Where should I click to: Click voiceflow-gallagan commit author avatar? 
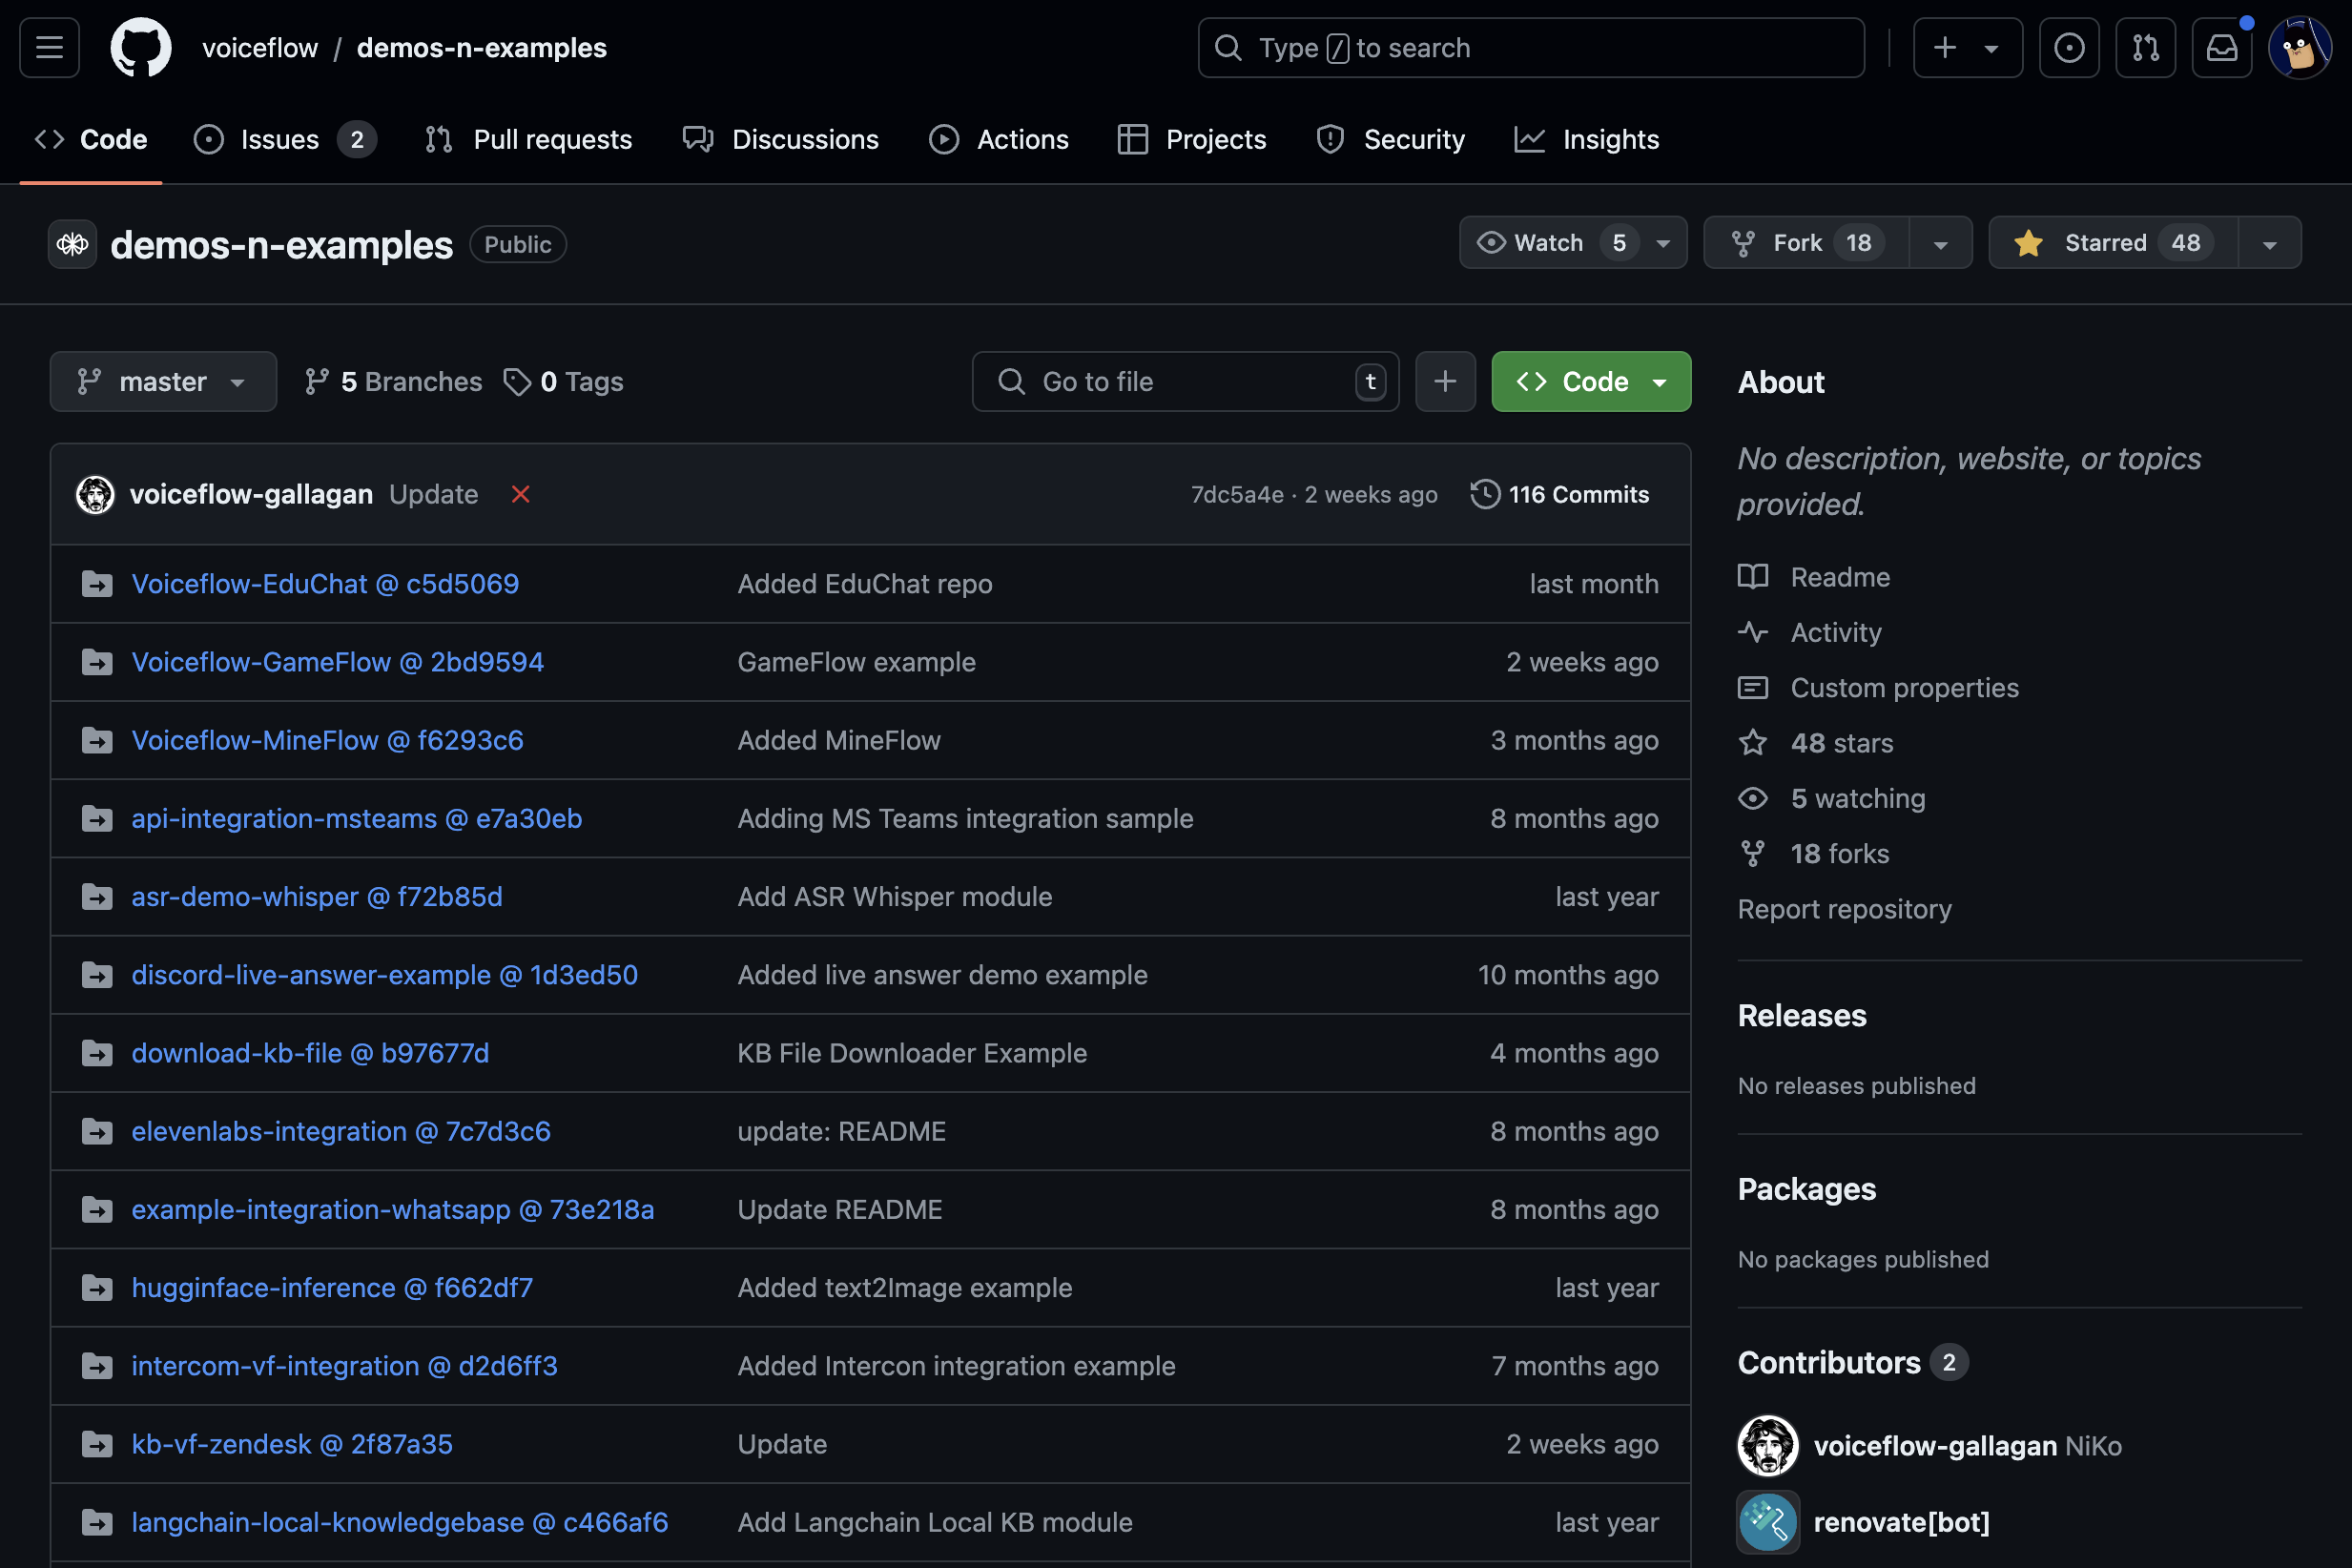point(95,494)
